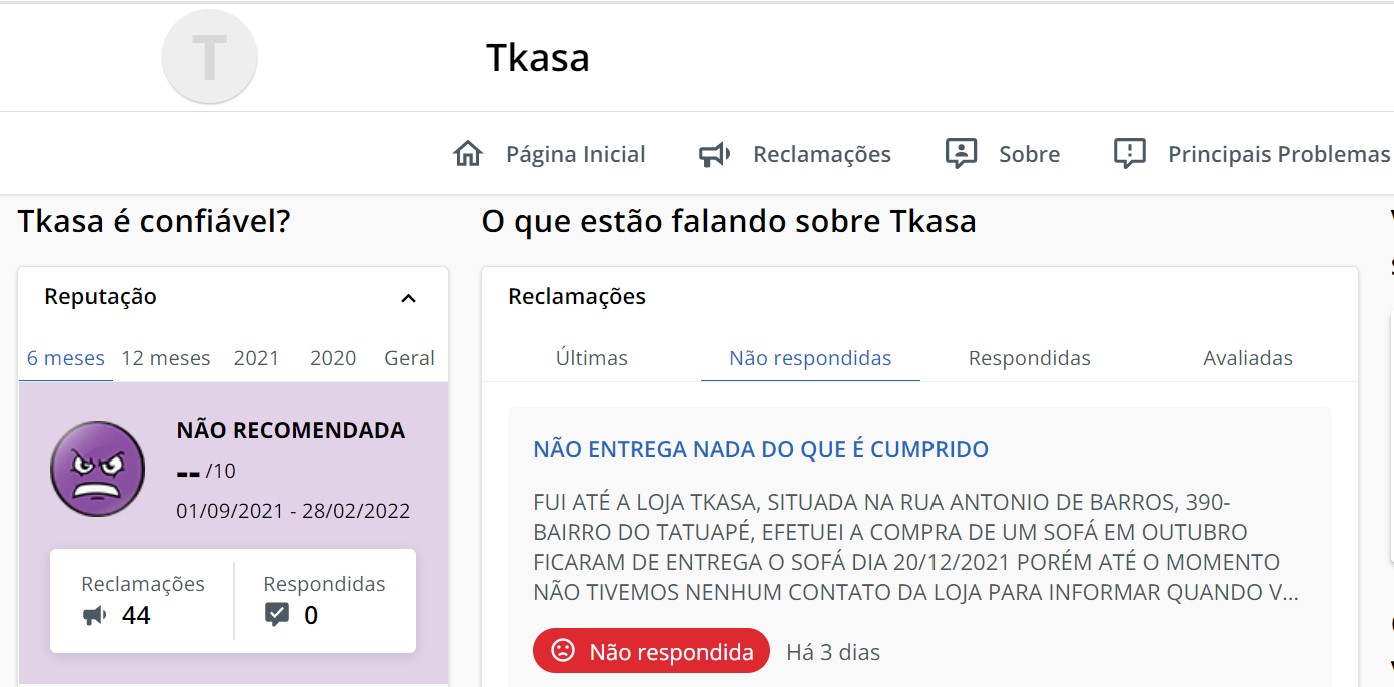Show the 2021 reputation tab
The image size is (1394, 687).
256,358
